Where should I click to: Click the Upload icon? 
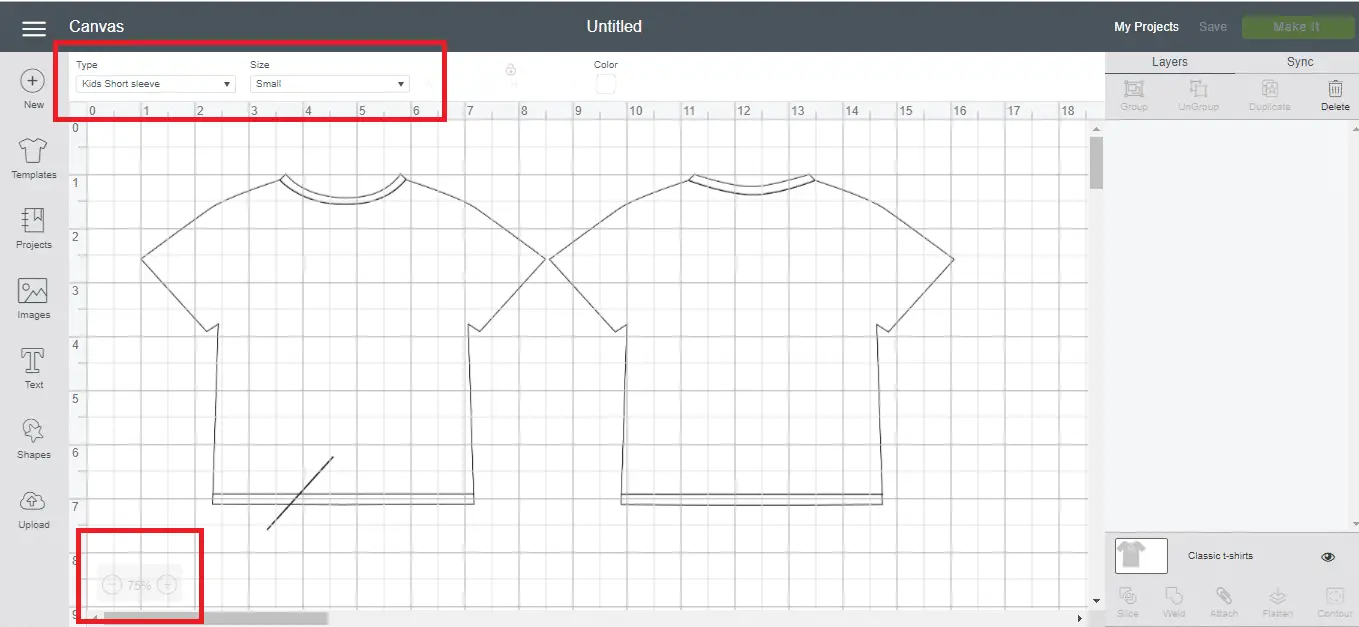click(x=33, y=502)
